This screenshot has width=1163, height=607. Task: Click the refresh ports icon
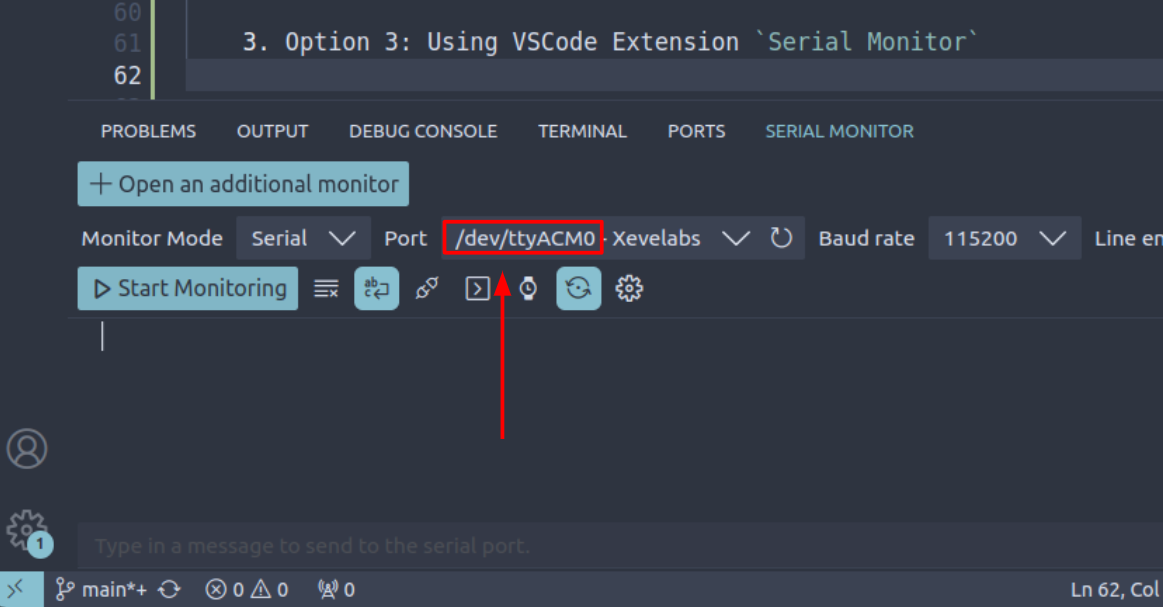pyautogui.click(x=781, y=238)
